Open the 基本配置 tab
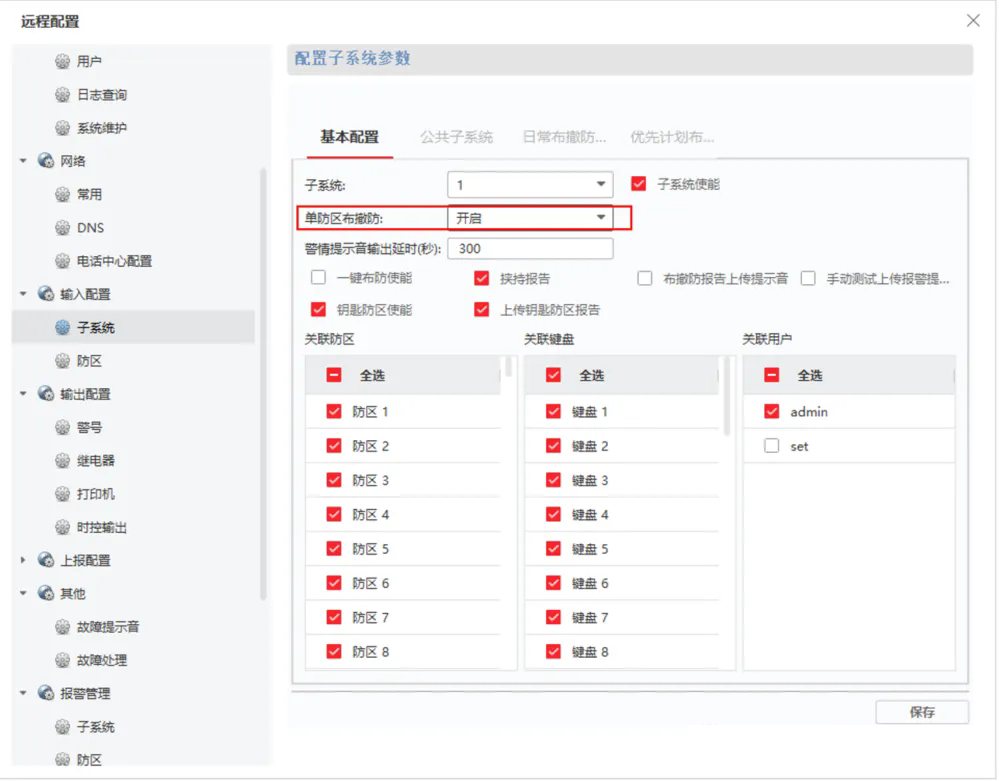 coord(349,137)
